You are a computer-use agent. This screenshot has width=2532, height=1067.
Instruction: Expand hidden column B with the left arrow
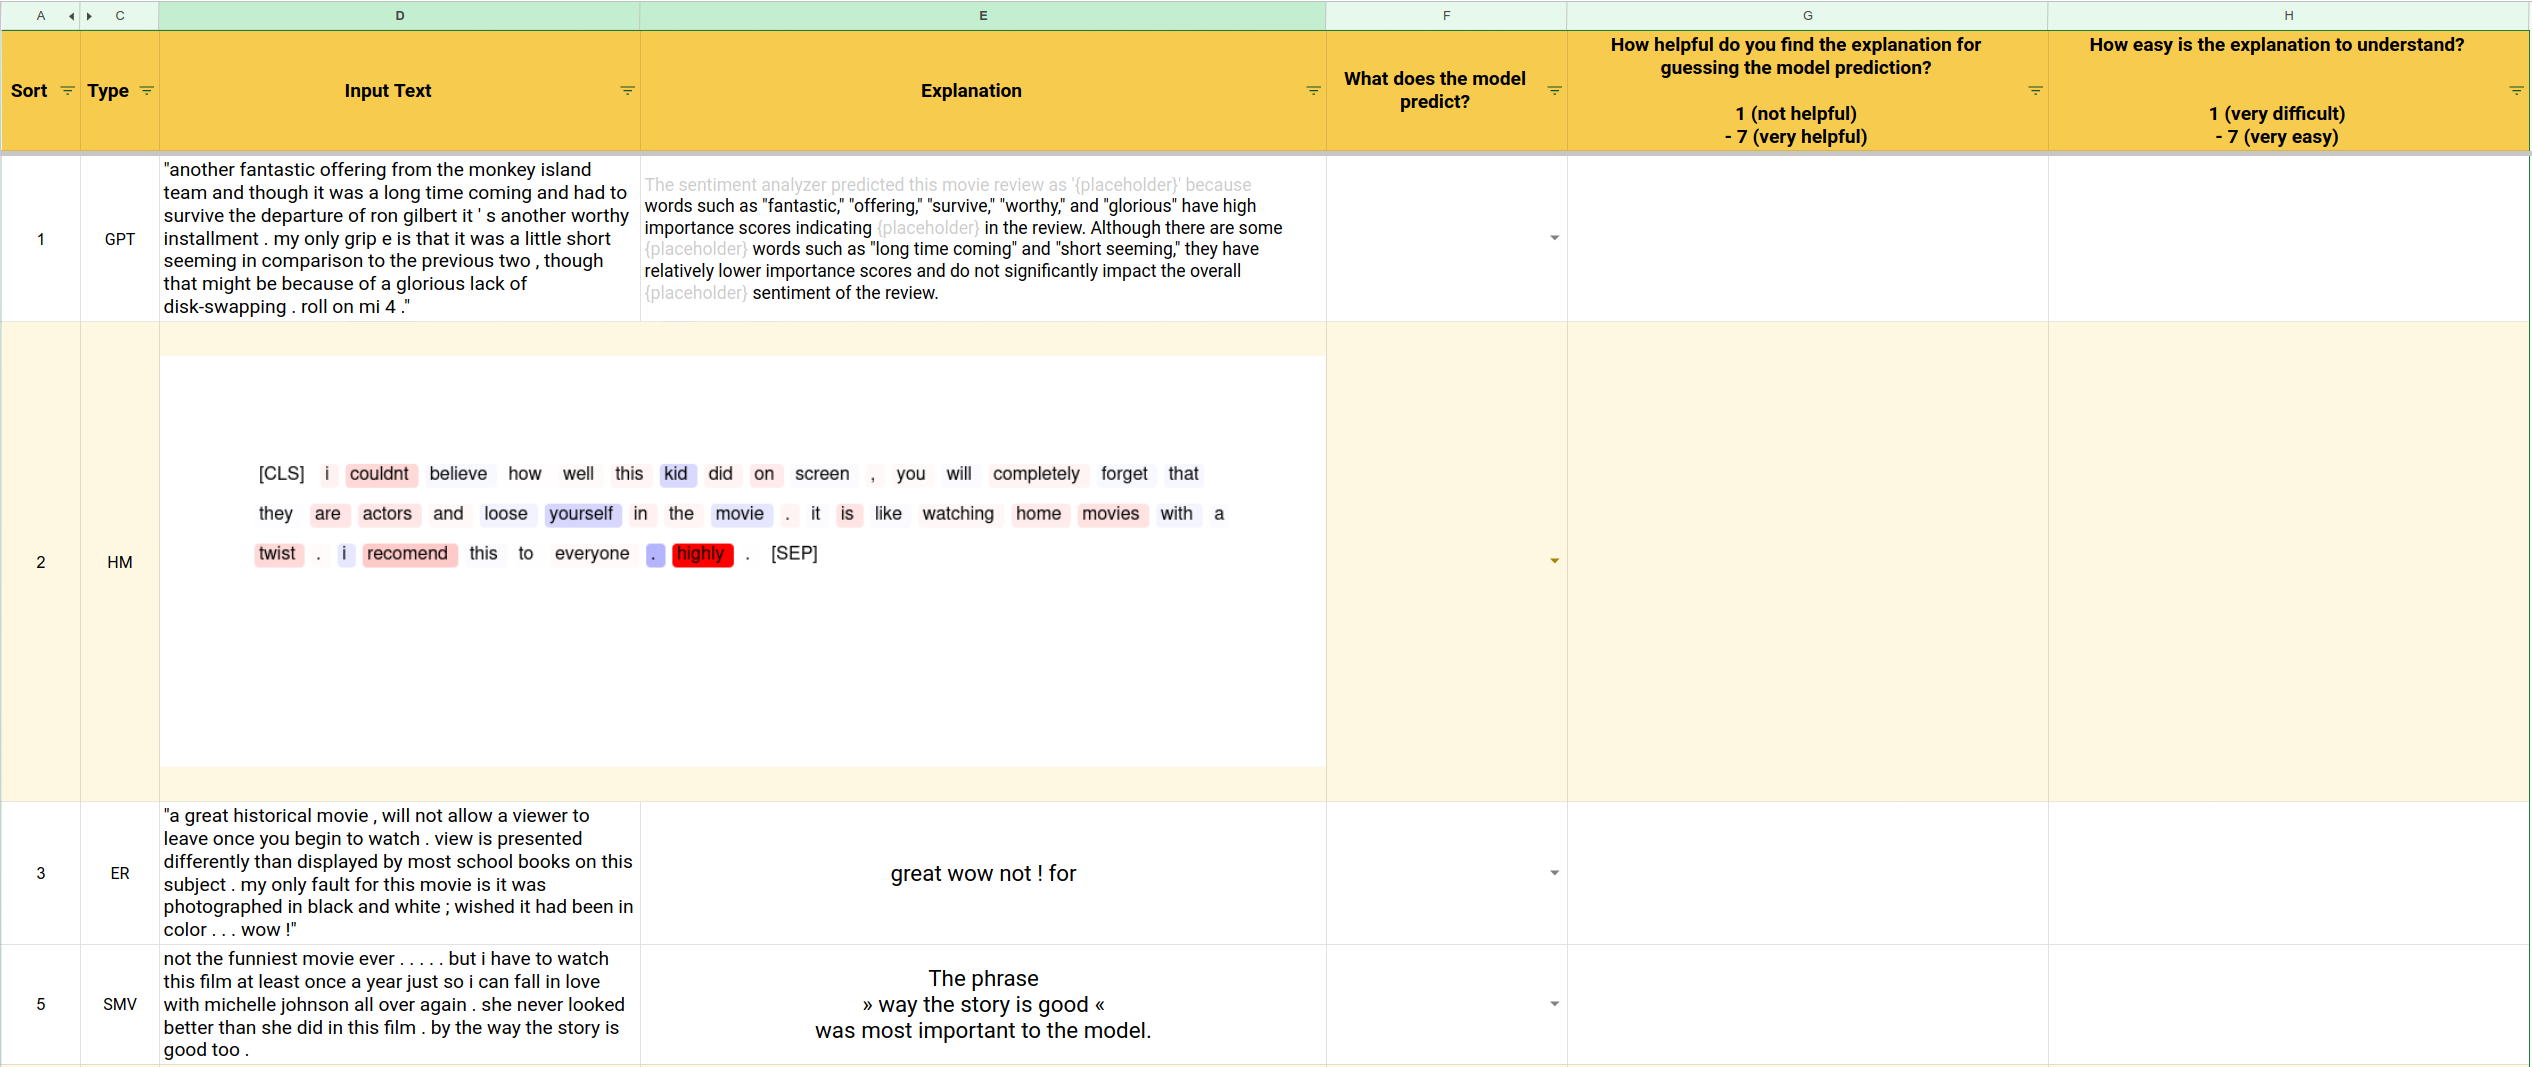click(x=71, y=16)
